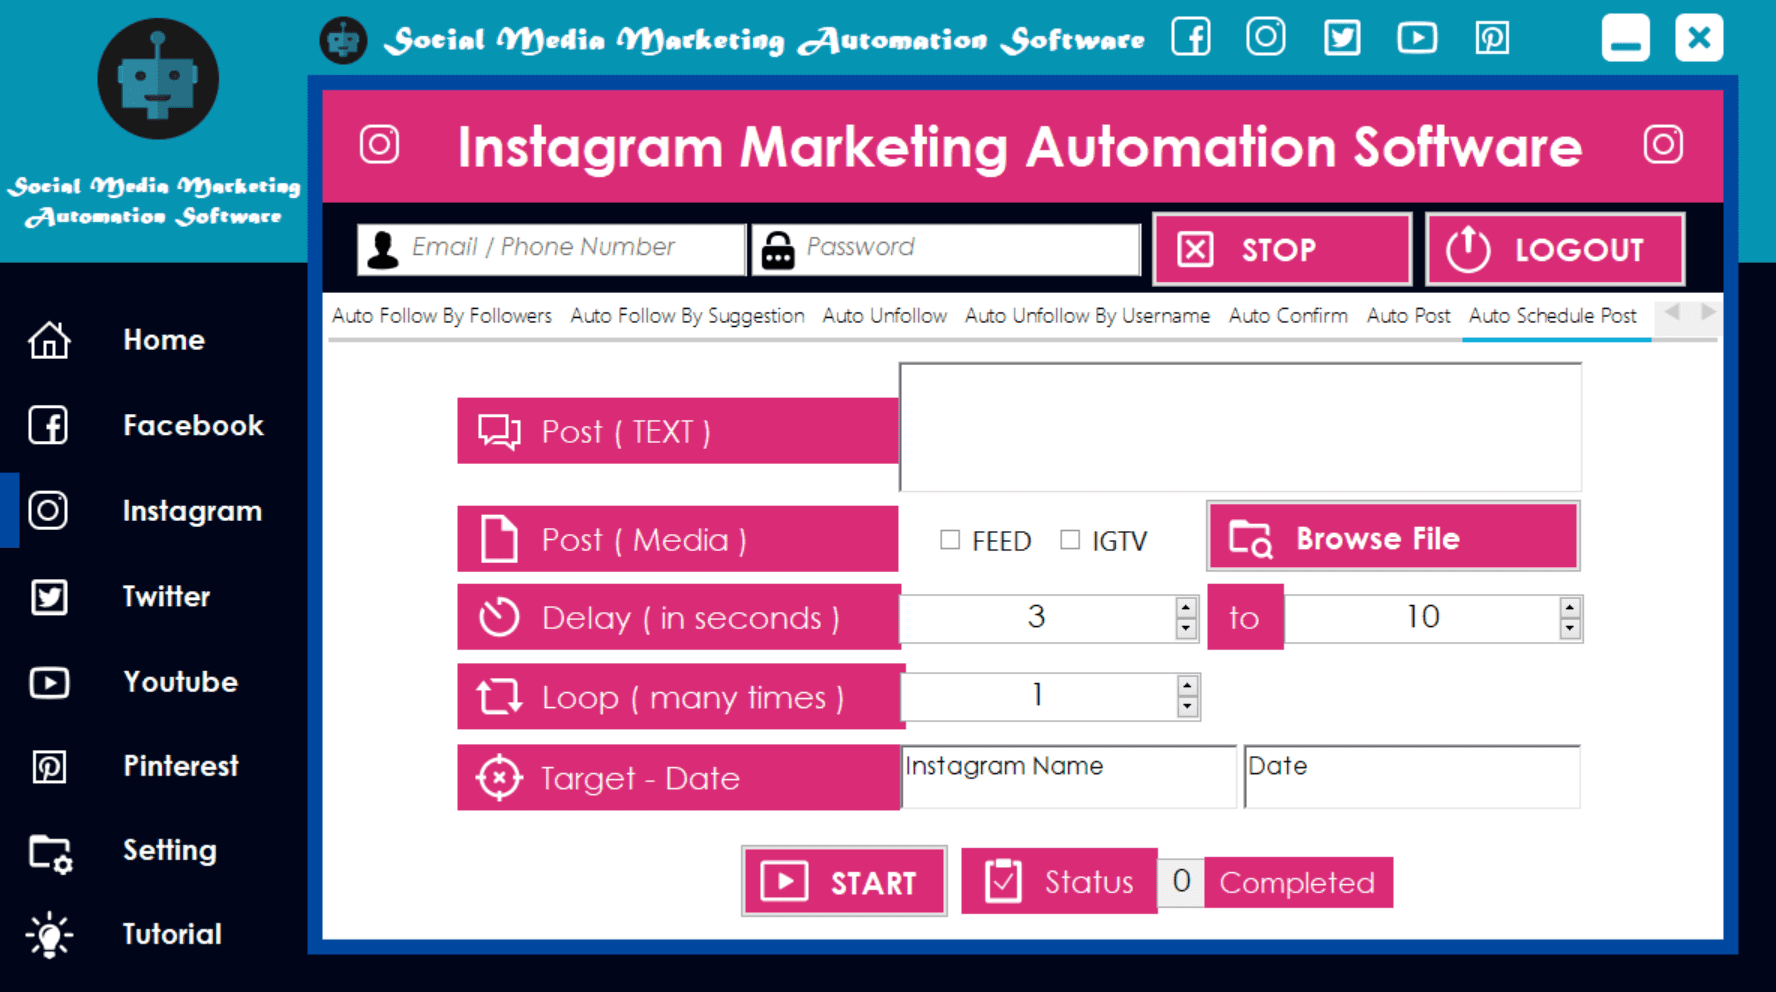
Task: Increase the minimum delay value of 3
Action: tap(1186, 607)
